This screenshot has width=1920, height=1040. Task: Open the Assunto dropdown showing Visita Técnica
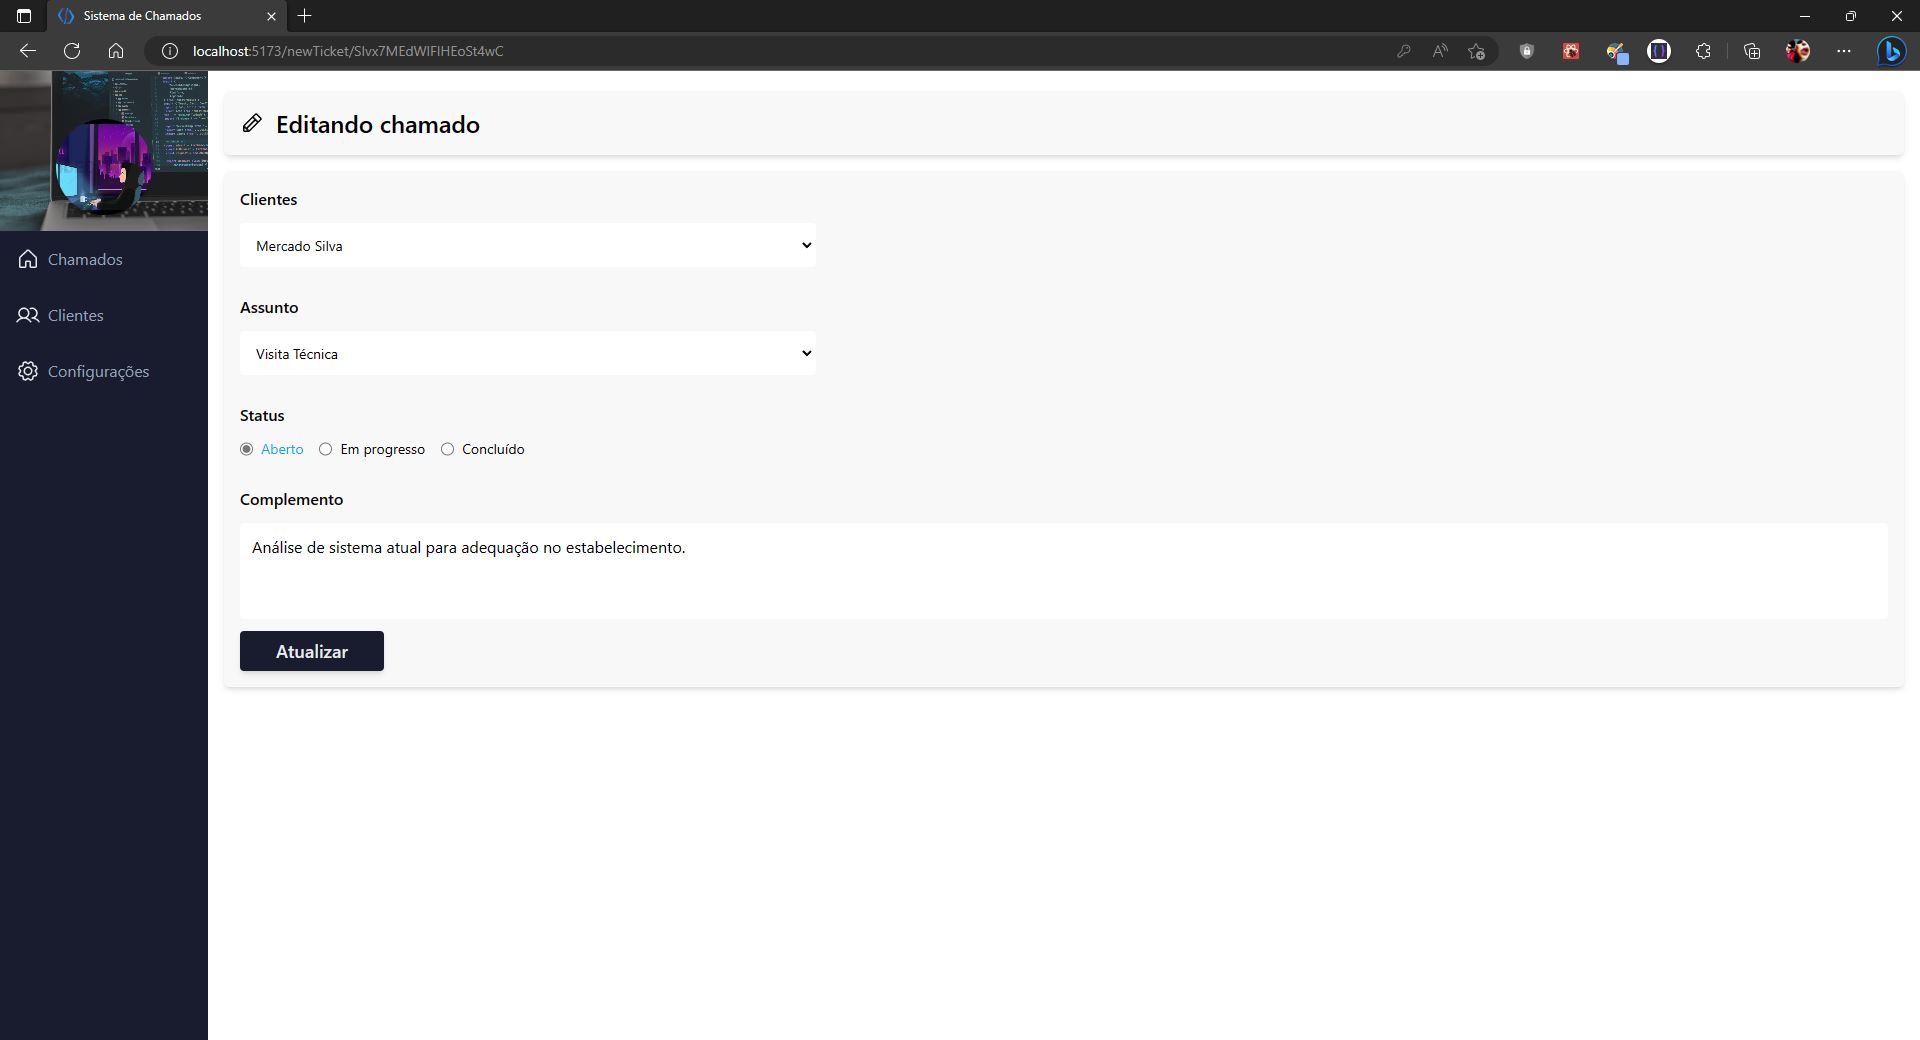click(x=527, y=353)
